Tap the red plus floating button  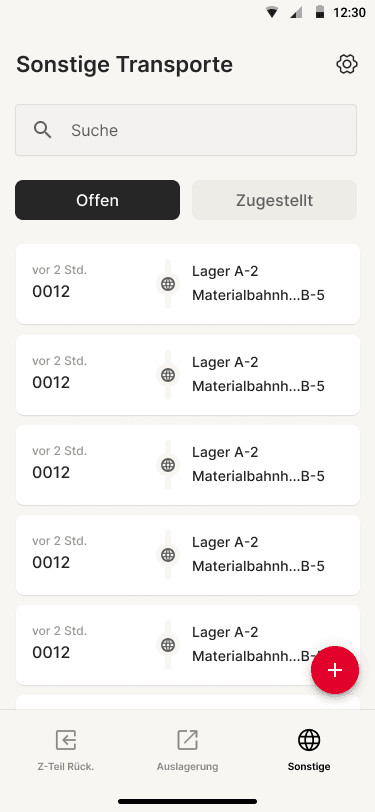coord(335,670)
